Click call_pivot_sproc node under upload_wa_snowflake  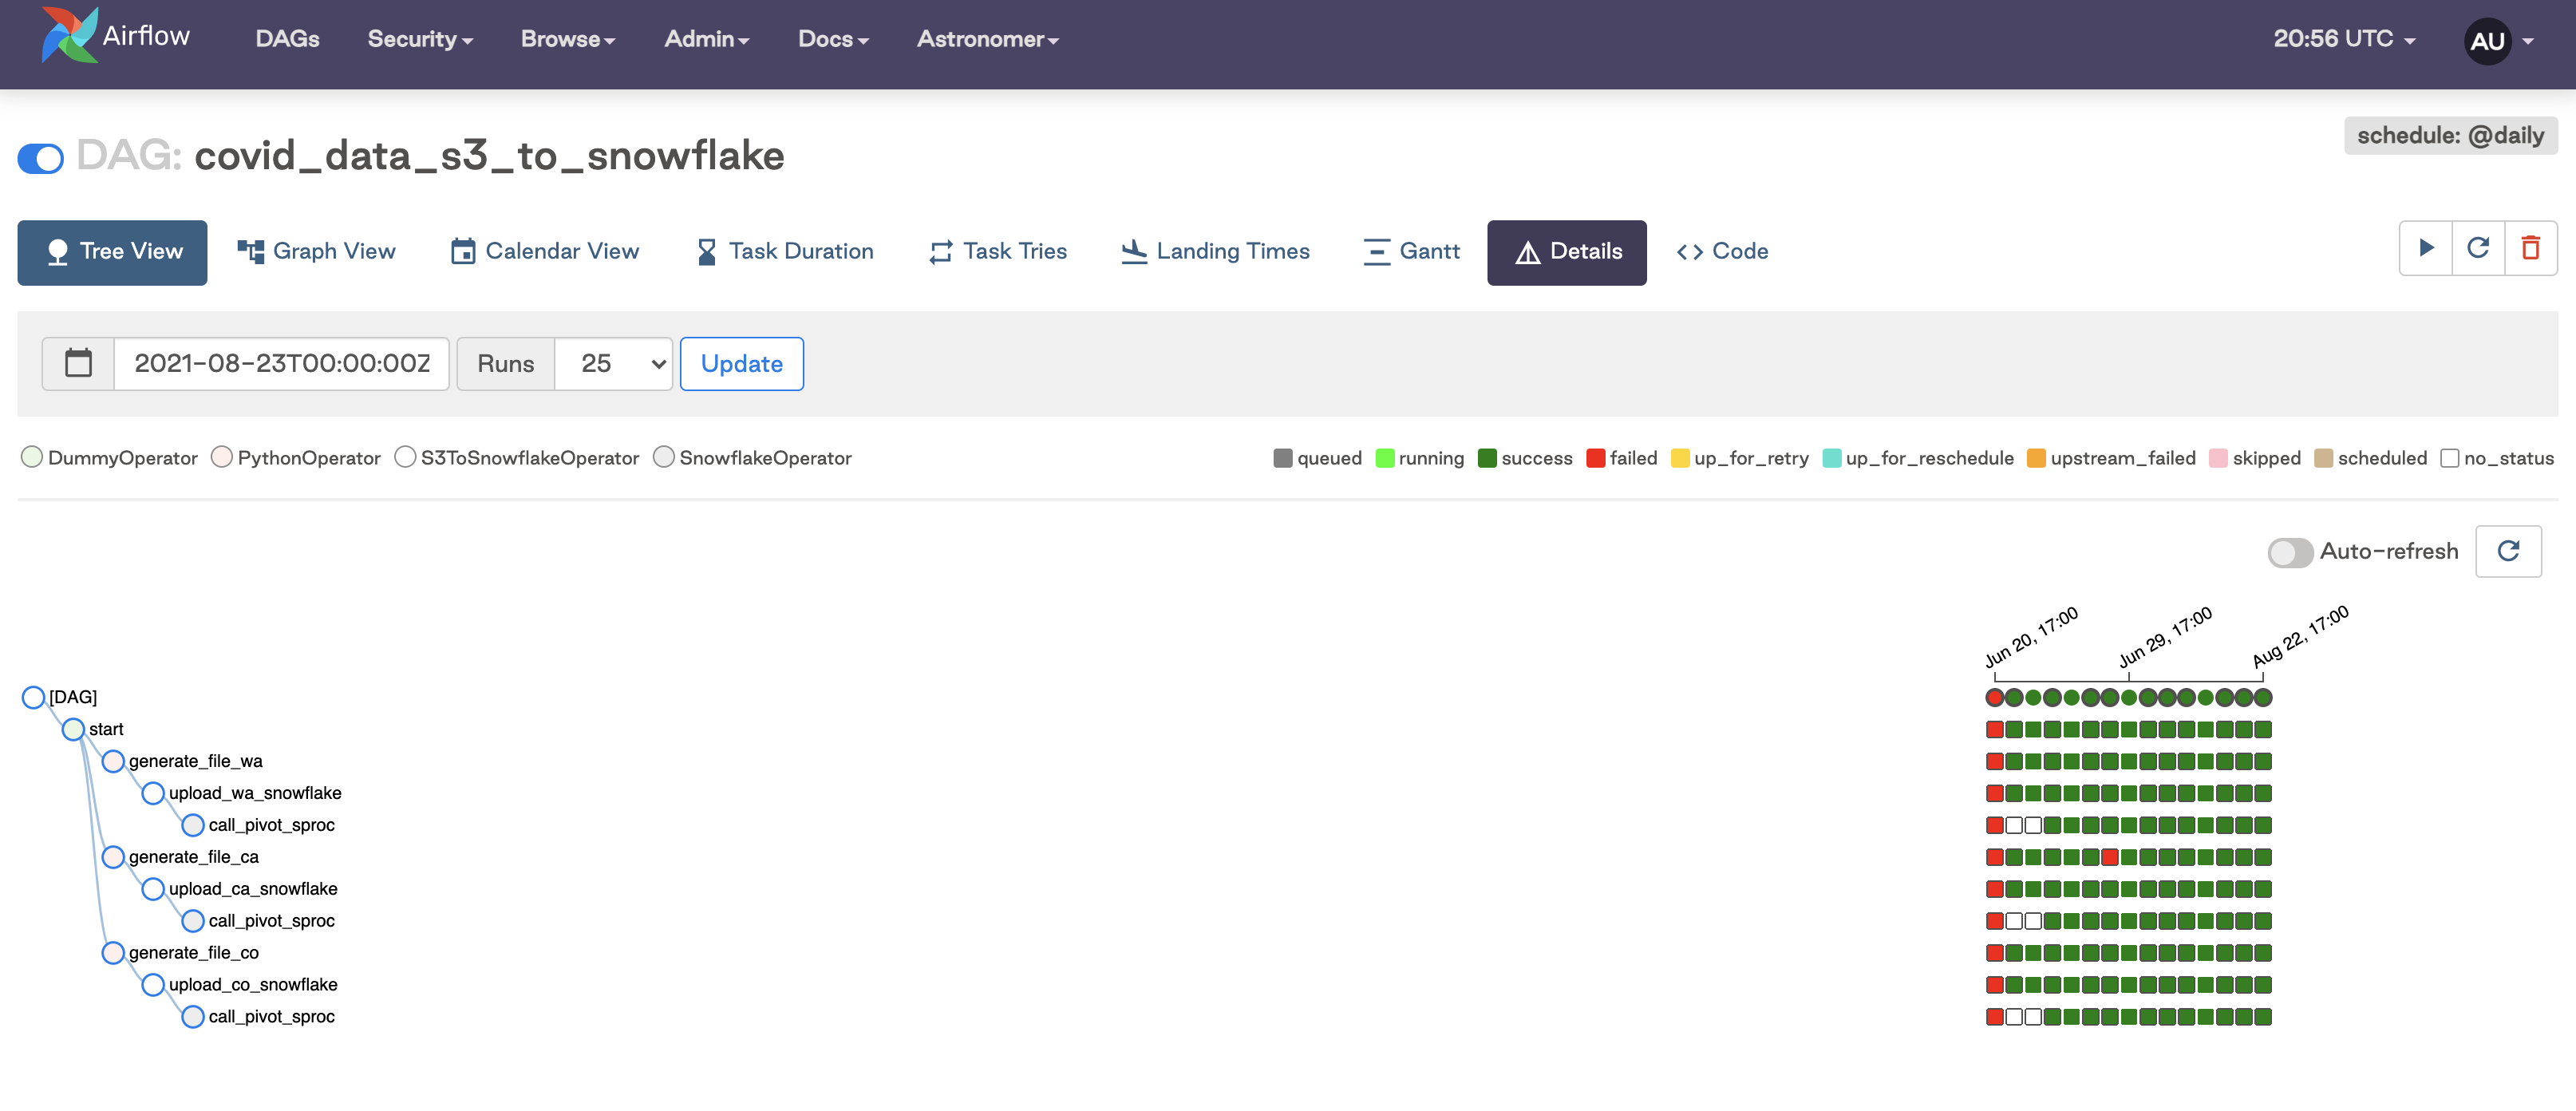tap(193, 825)
